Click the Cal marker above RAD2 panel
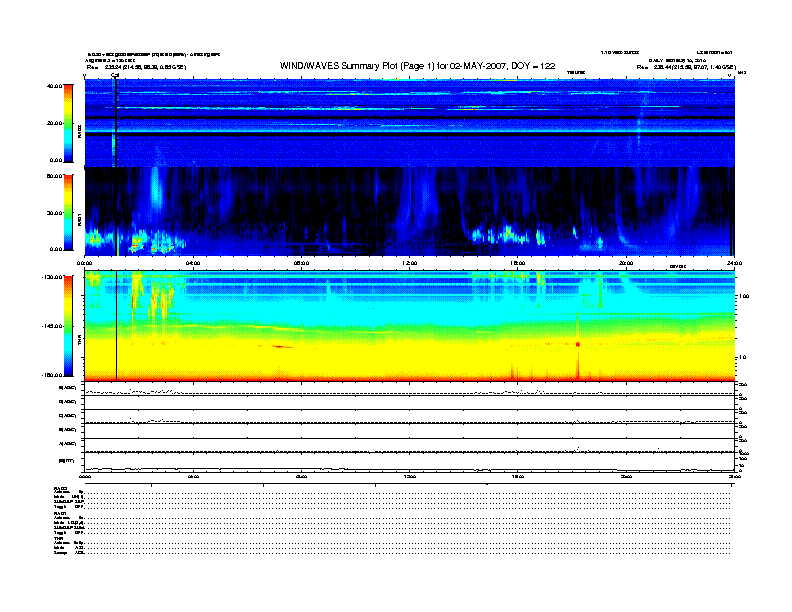The width and height of the screenshot is (792, 612). coord(115,75)
